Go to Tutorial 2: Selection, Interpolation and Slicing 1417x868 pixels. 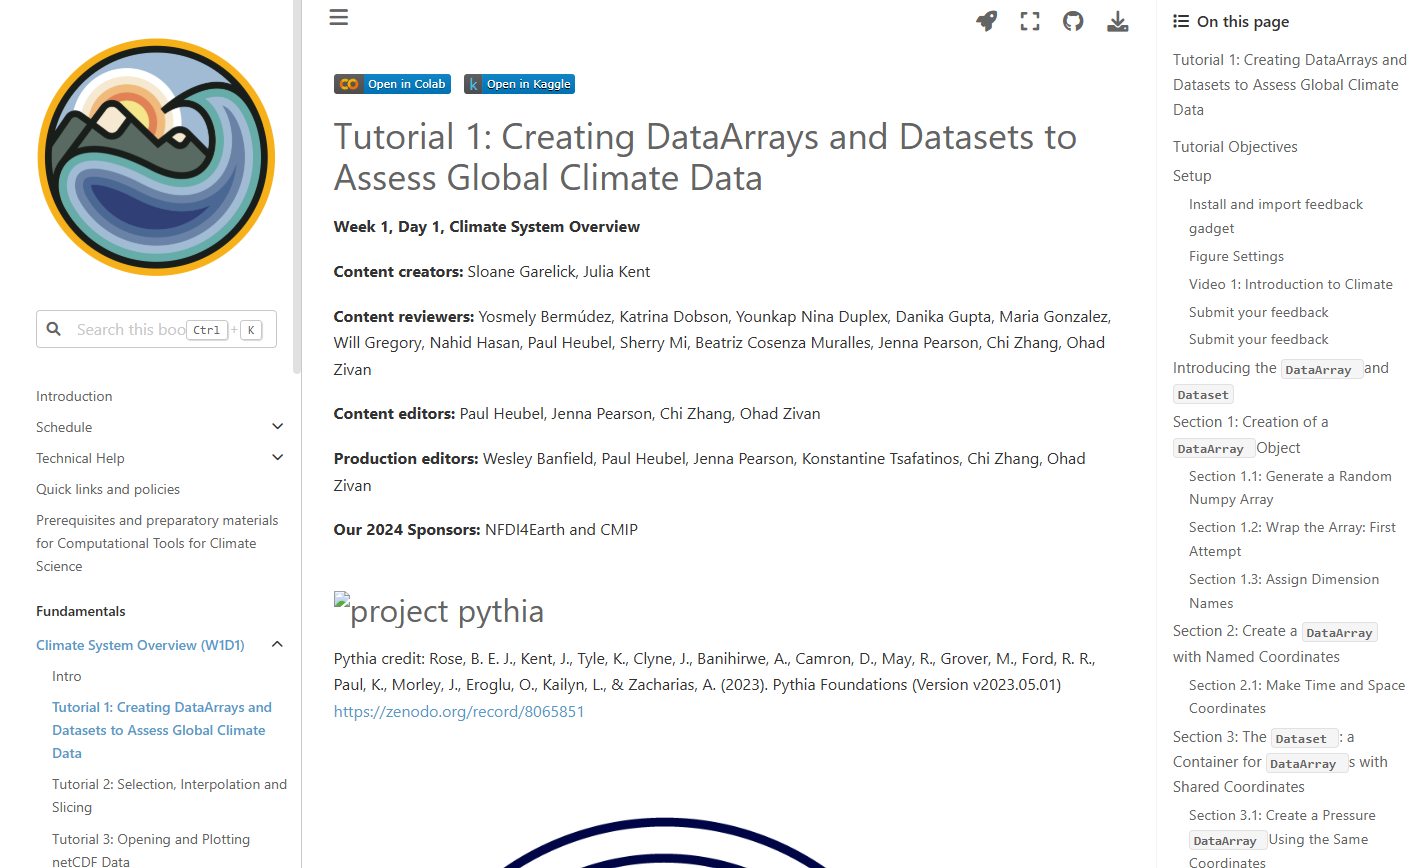click(169, 796)
